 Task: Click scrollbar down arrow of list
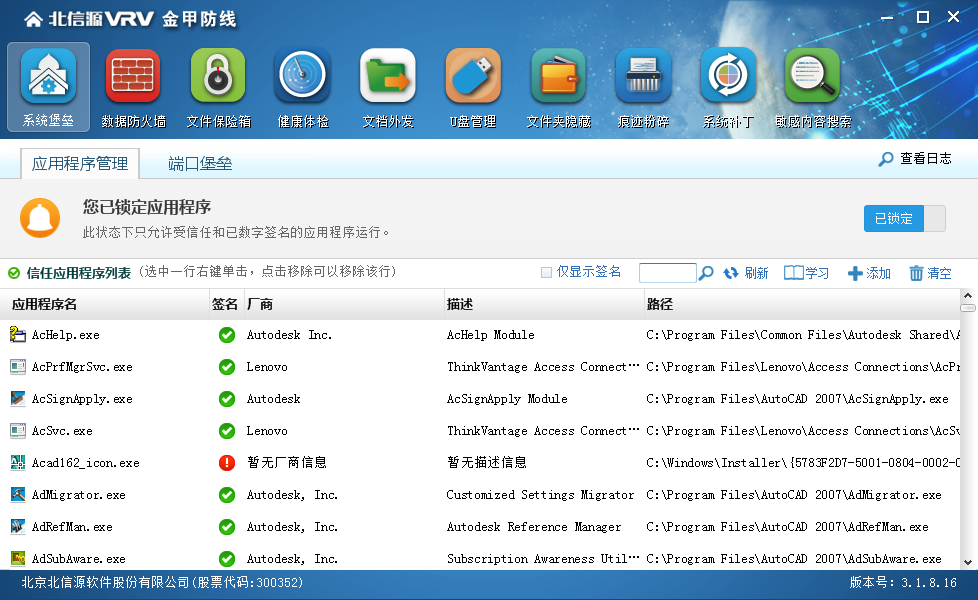point(968,562)
